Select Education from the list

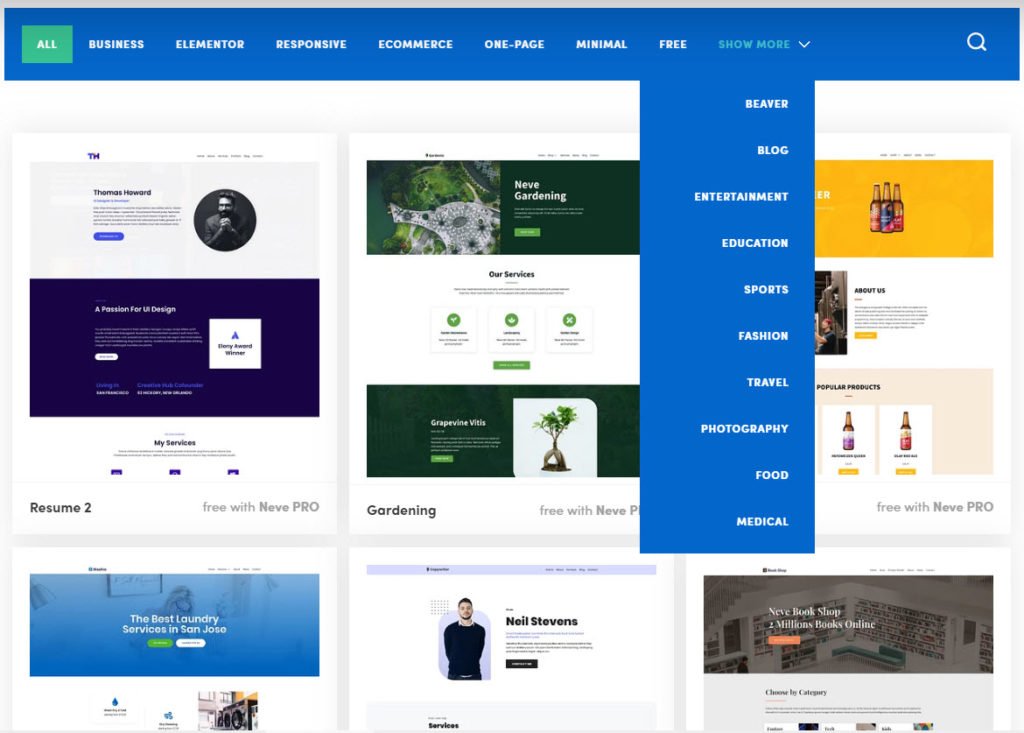coord(755,243)
